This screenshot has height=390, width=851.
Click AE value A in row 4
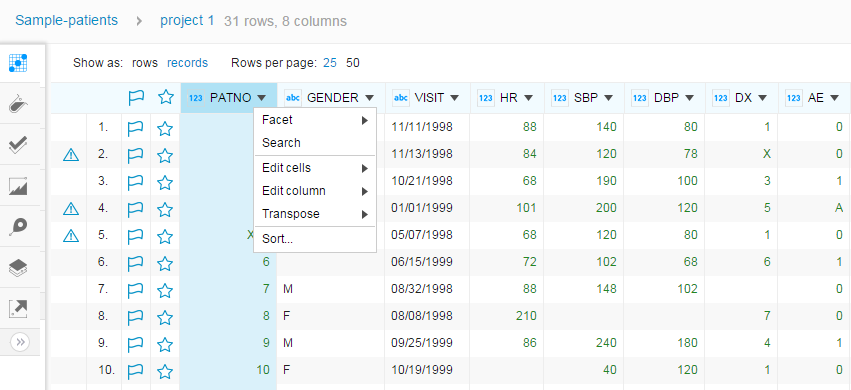(839, 208)
